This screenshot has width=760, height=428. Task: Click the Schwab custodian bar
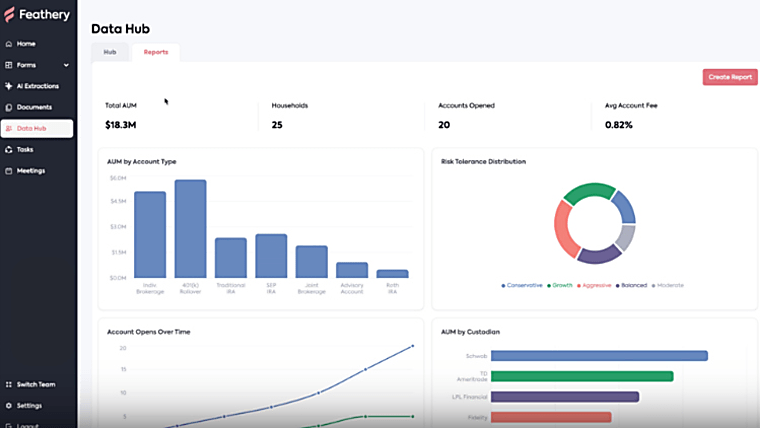pyautogui.click(x=599, y=356)
